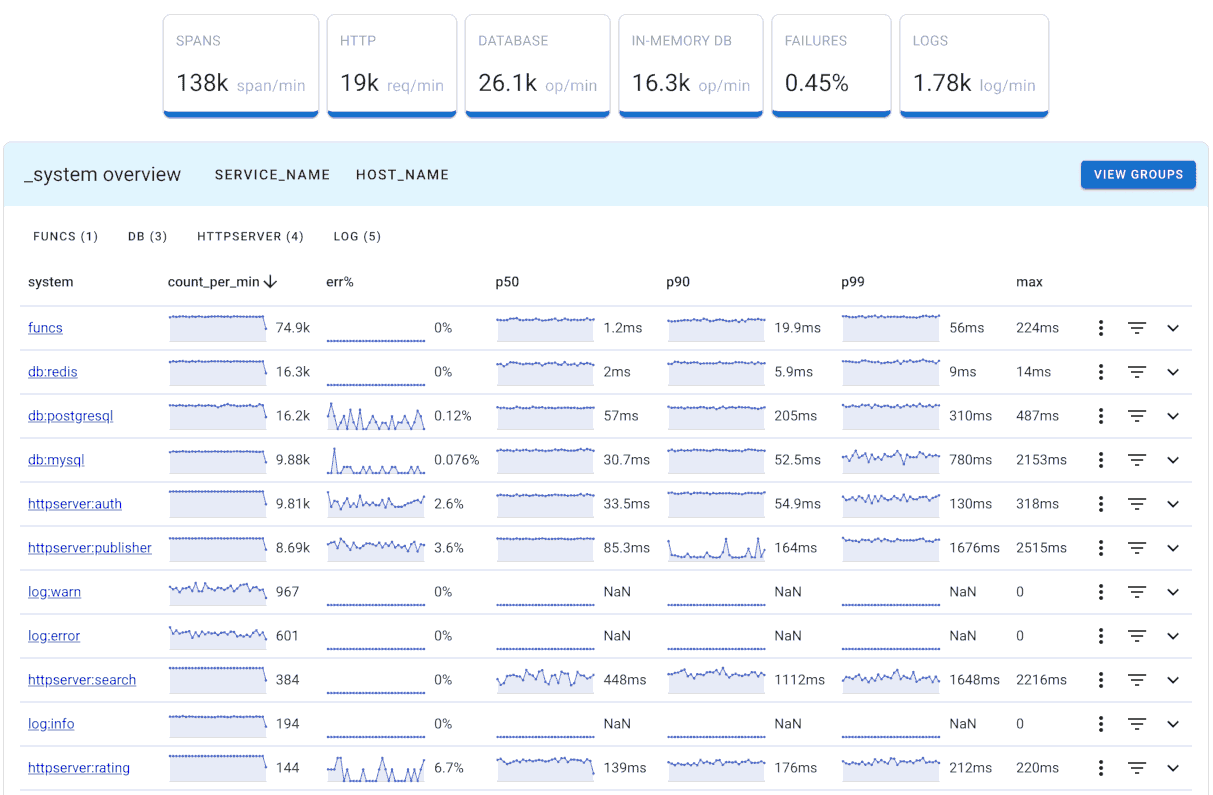Open the three-dot menu for db:redis row
The width and height of the screenshot is (1213, 795).
click(1100, 372)
